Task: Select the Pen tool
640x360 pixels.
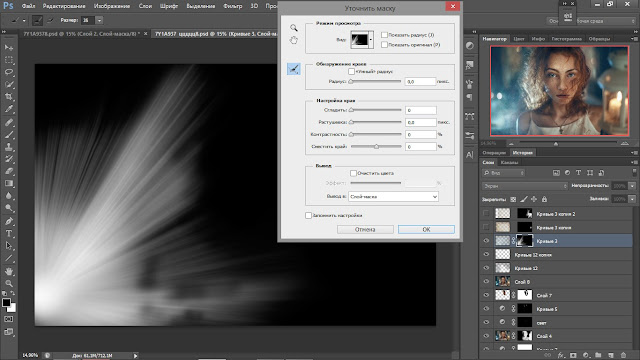Action: 9,221
